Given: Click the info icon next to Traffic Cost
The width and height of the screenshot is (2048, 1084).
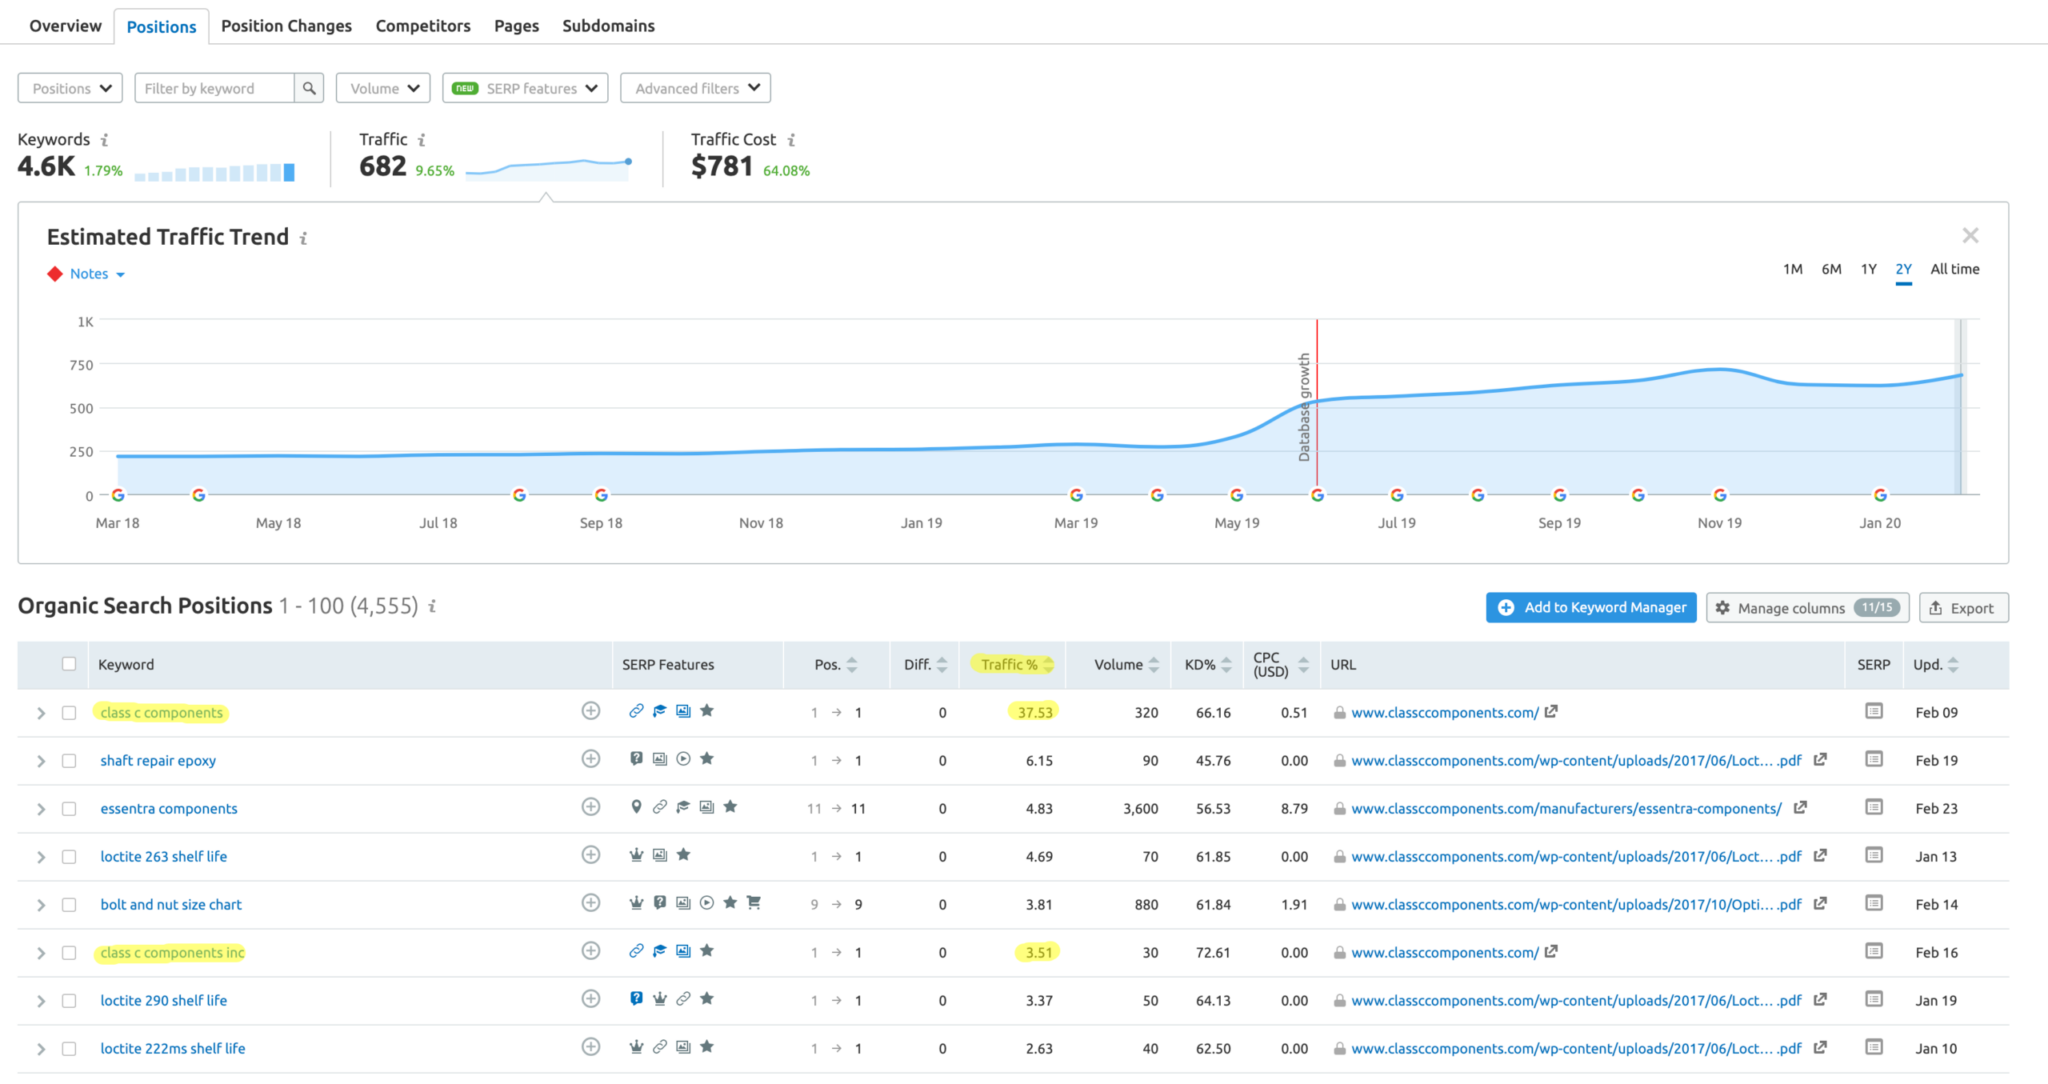Looking at the screenshot, I should click(x=791, y=140).
